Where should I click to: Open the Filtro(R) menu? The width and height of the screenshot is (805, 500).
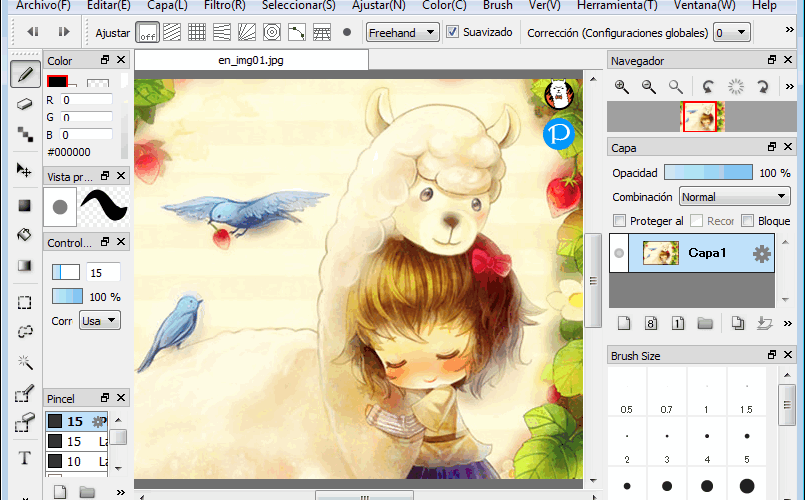point(225,6)
